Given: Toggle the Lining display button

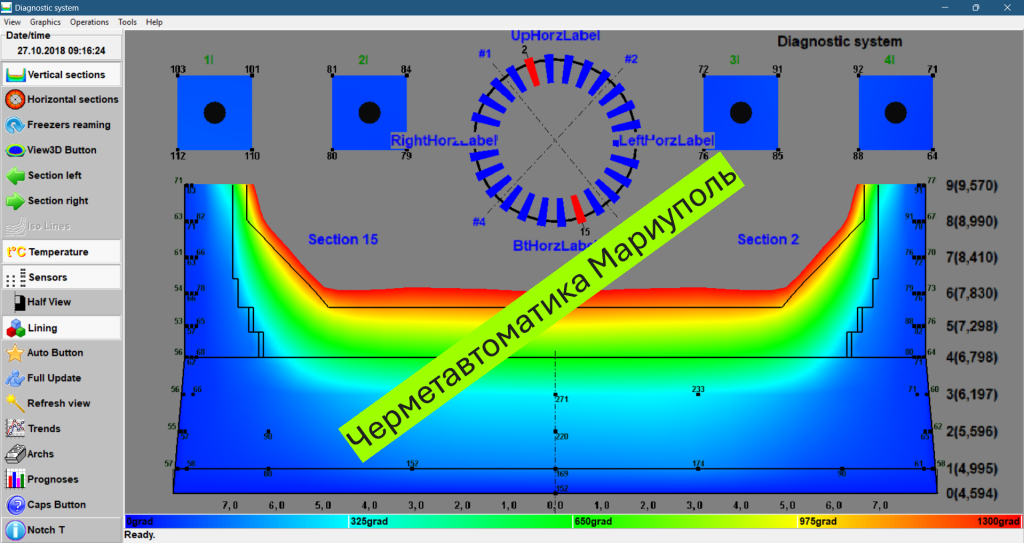Looking at the screenshot, I should pyautogui.click(x=61, y=328).
